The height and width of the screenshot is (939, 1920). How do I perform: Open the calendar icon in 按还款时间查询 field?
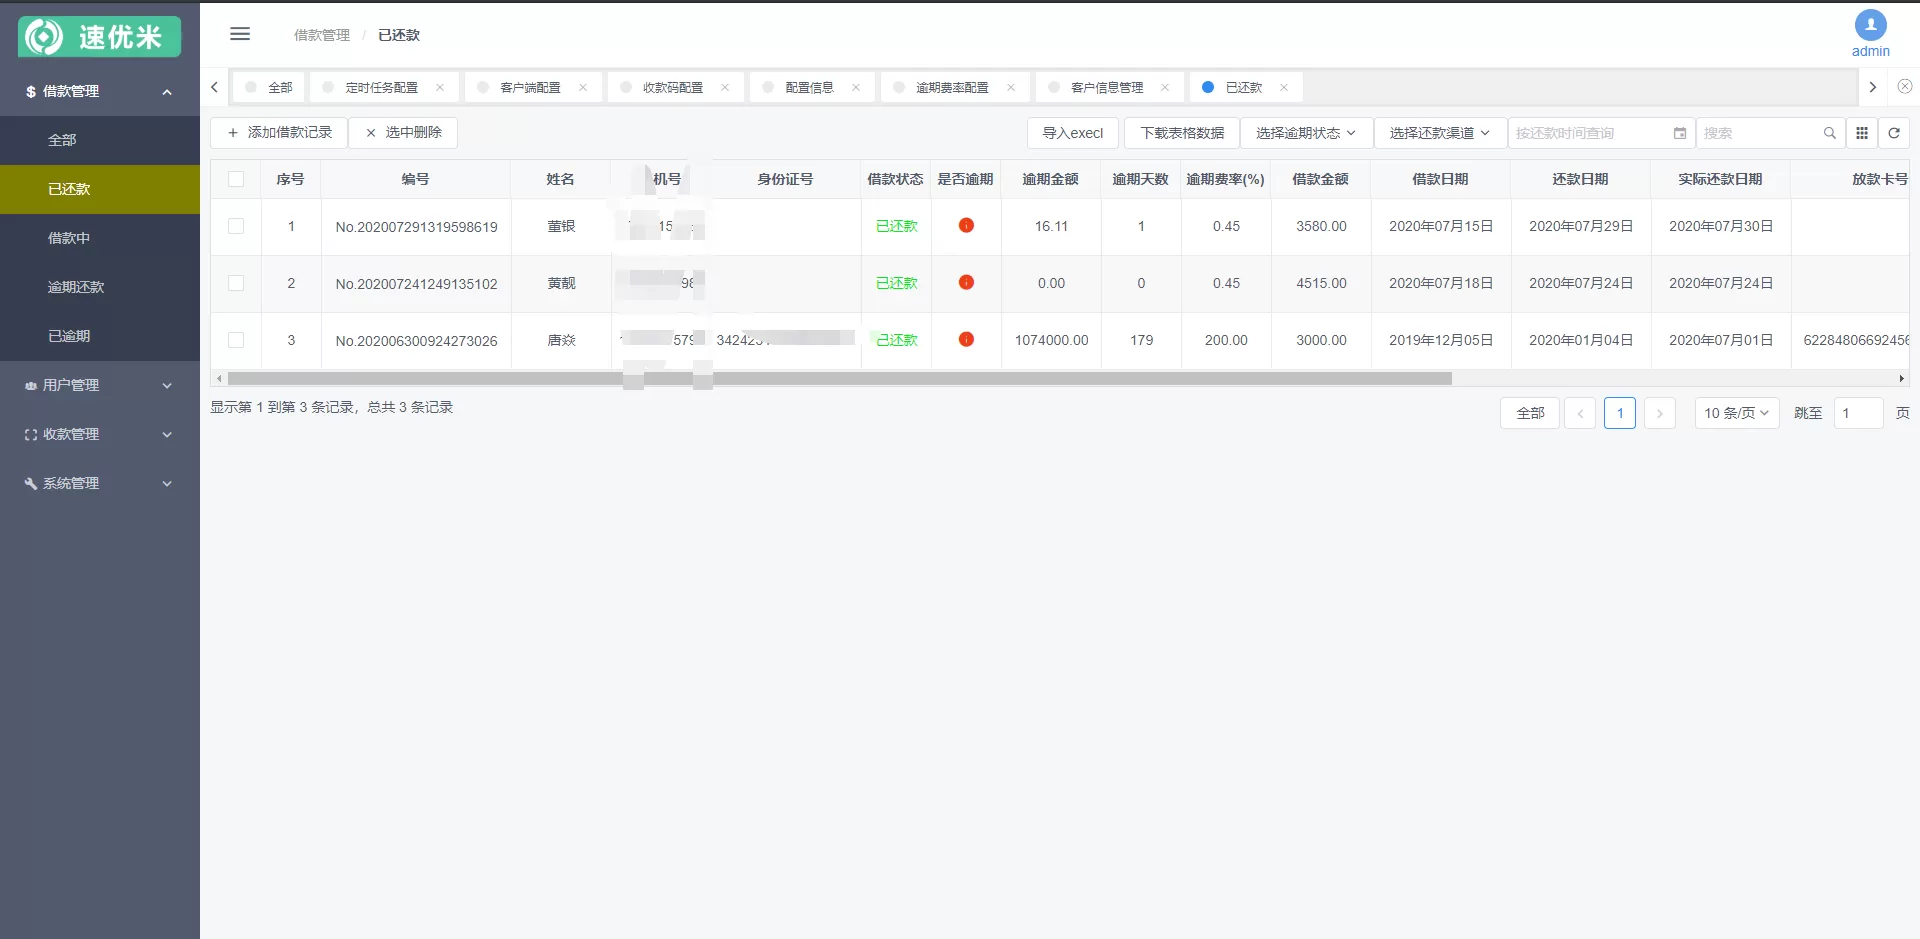[x=1680, y=132]
